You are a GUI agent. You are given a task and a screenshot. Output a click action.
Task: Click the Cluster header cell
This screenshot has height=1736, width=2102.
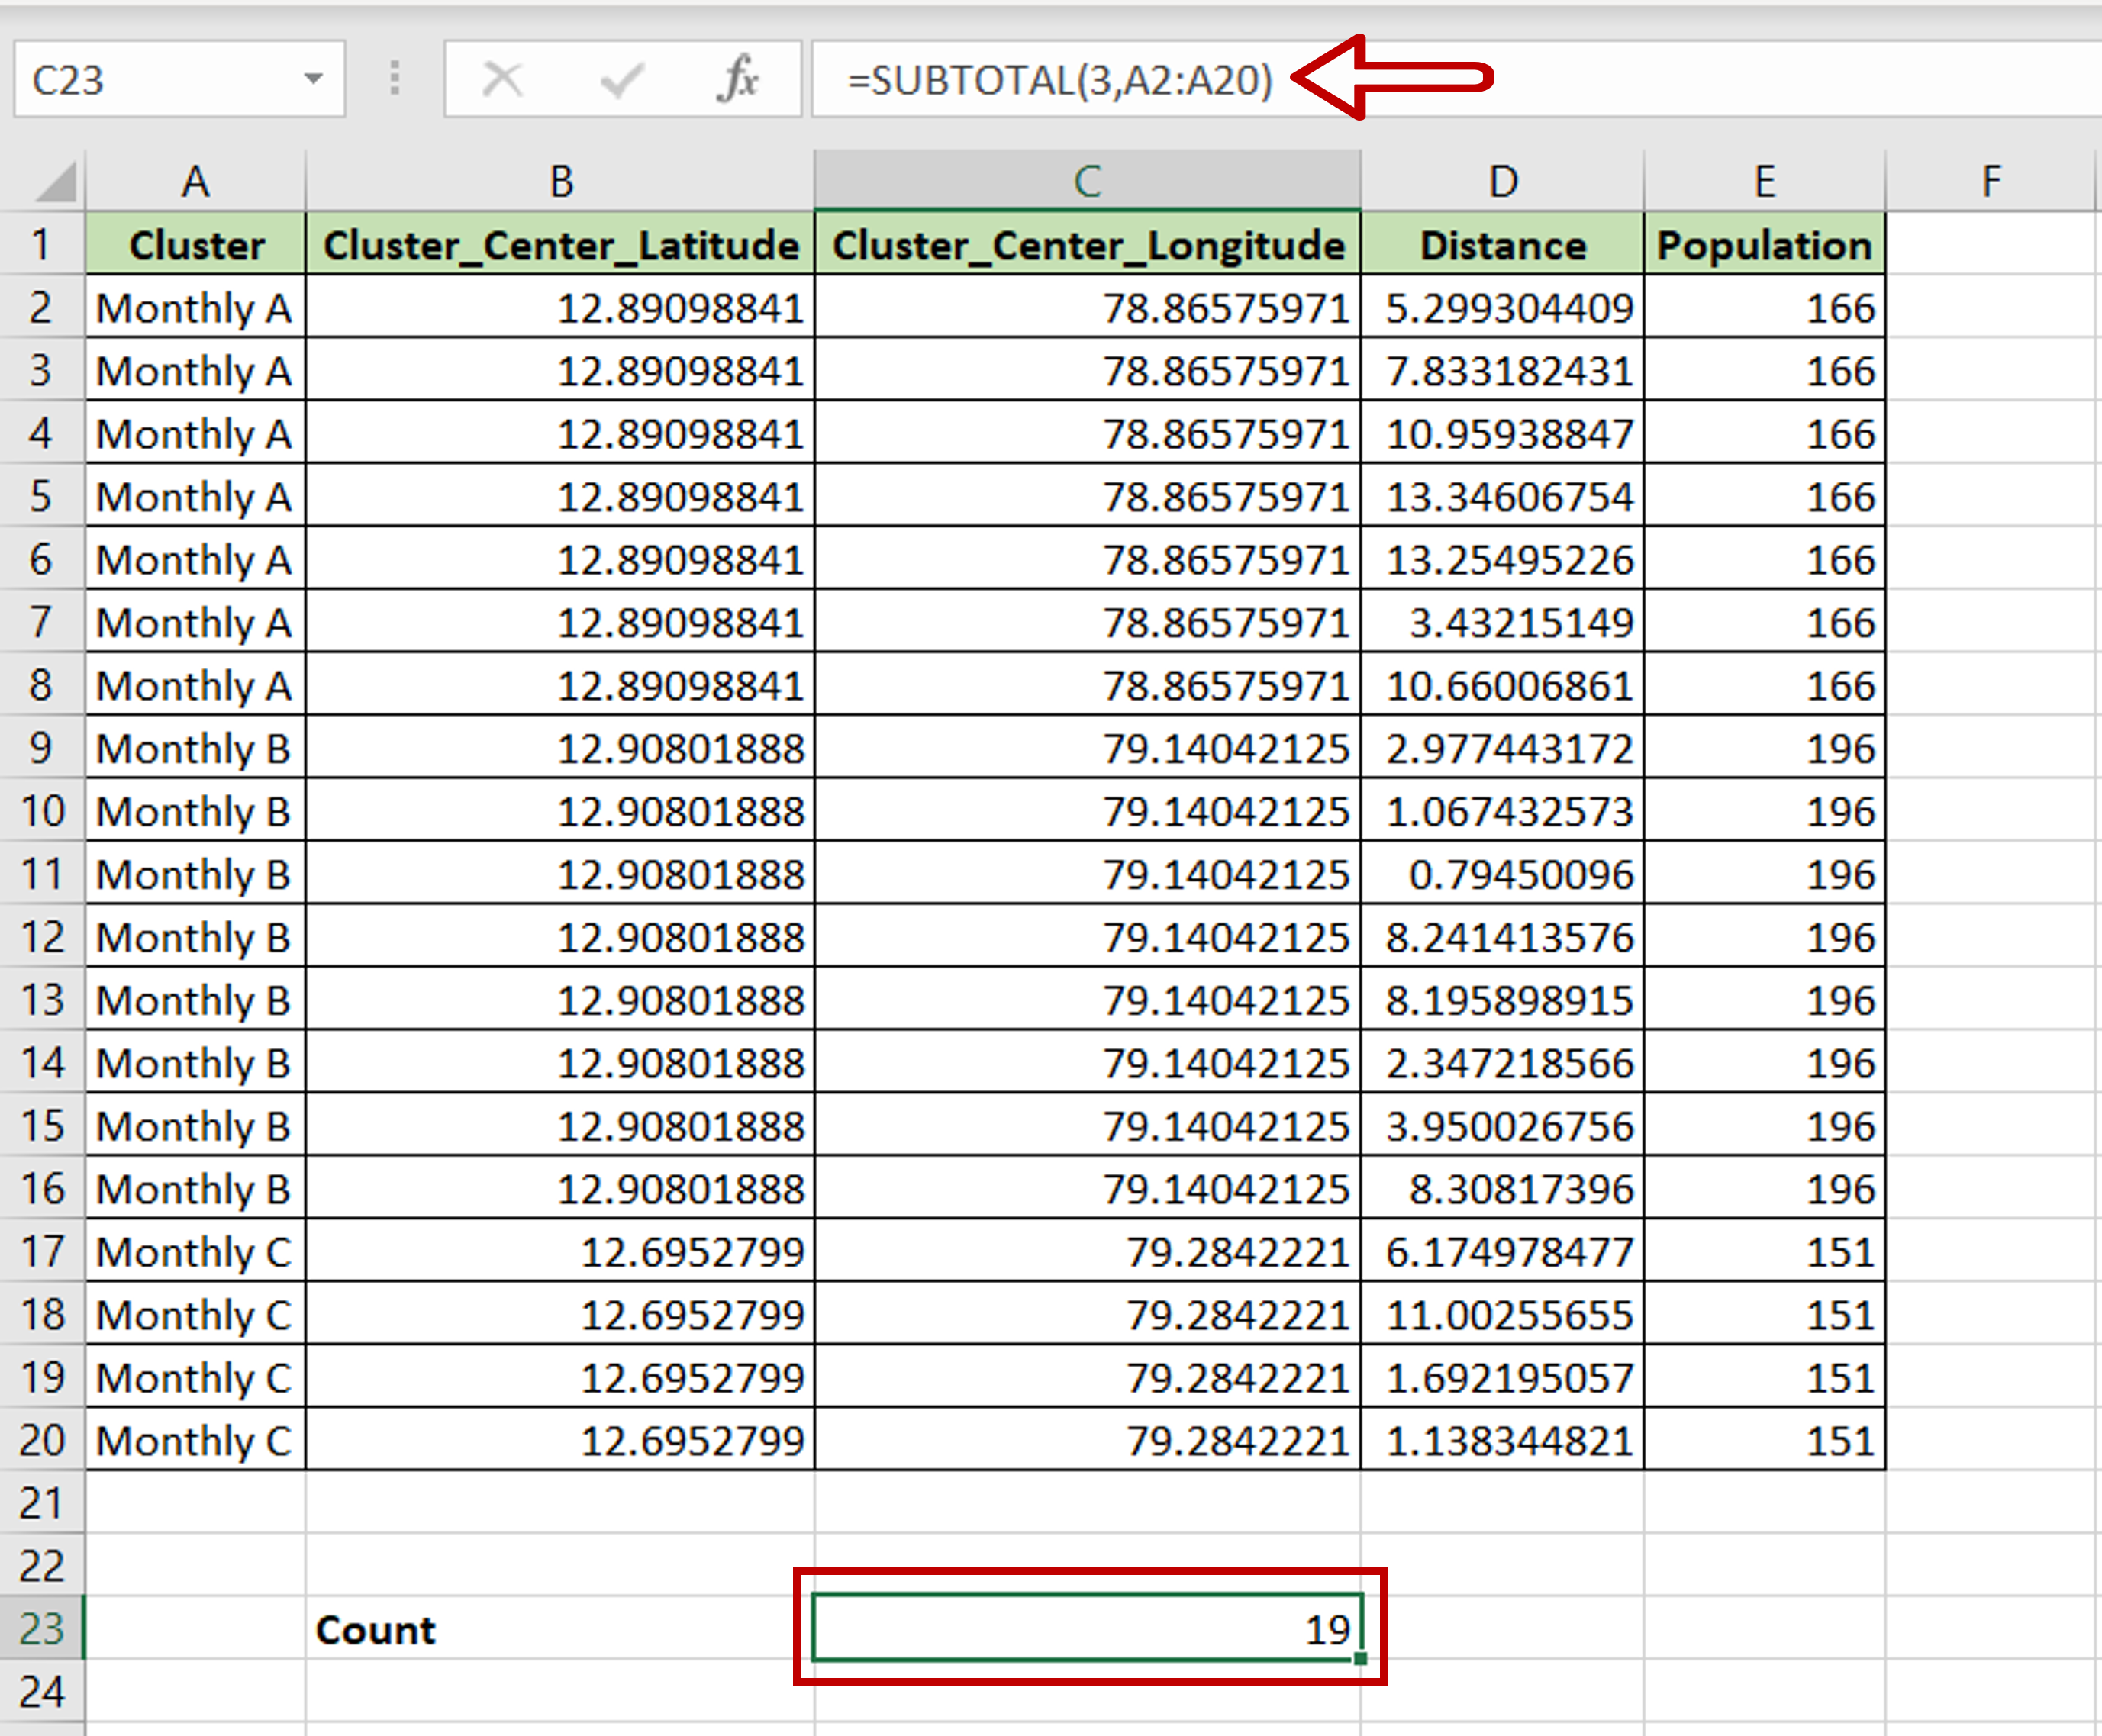point(196,244)
